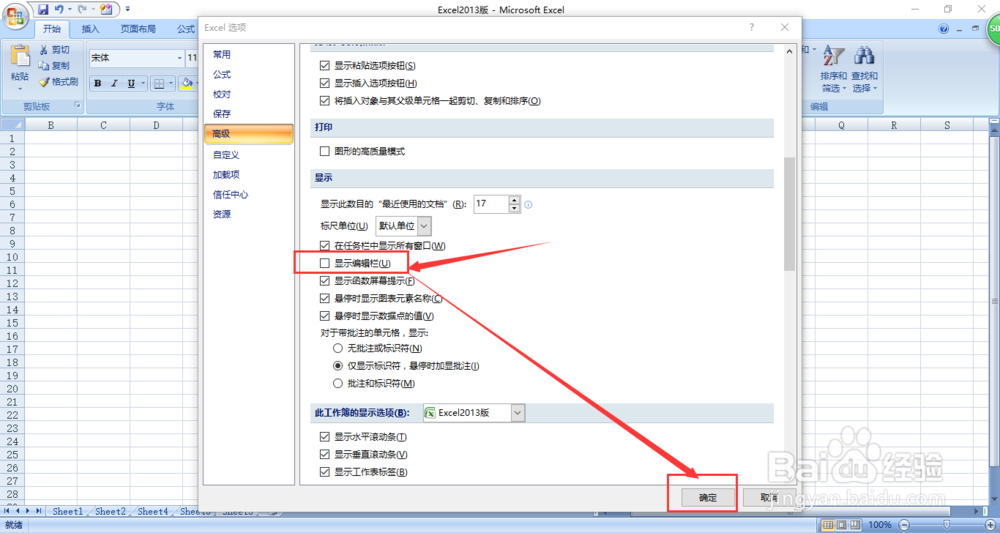Open the Office button menu
Image resolution: width=1000 pixels, height=533 pixels.
[14, 15]
